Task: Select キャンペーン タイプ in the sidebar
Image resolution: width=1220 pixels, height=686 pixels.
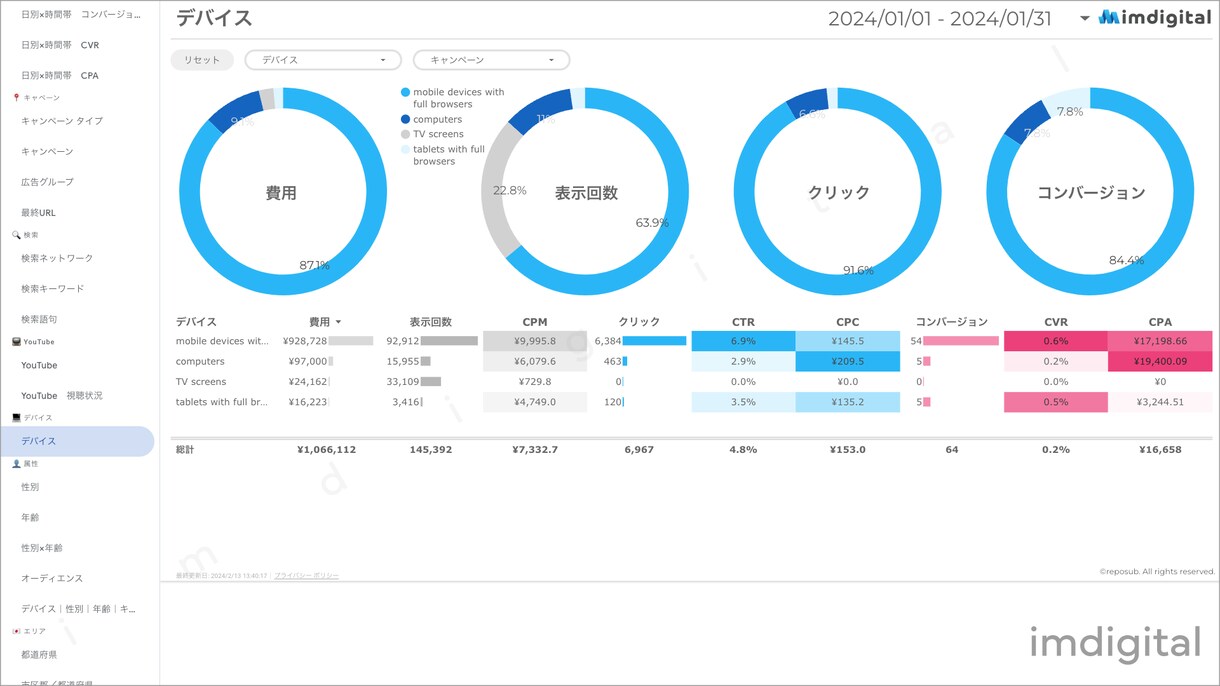Action: click(62, 121)
